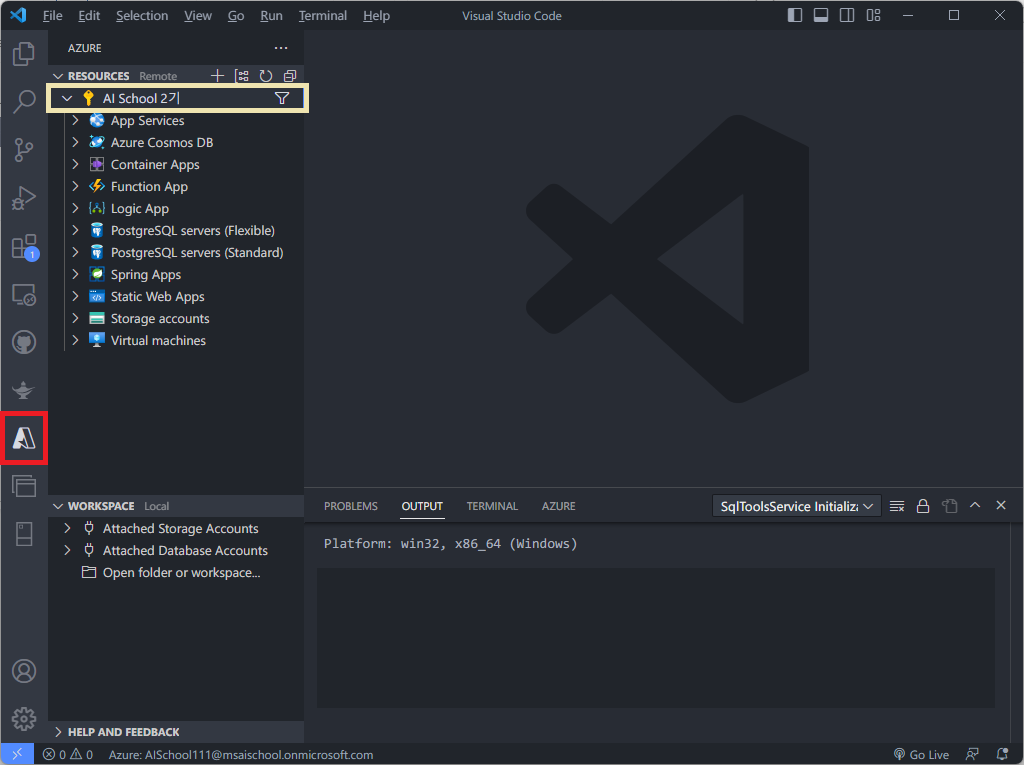
Task: Open the customize layout icon
Action: (873, 15)
